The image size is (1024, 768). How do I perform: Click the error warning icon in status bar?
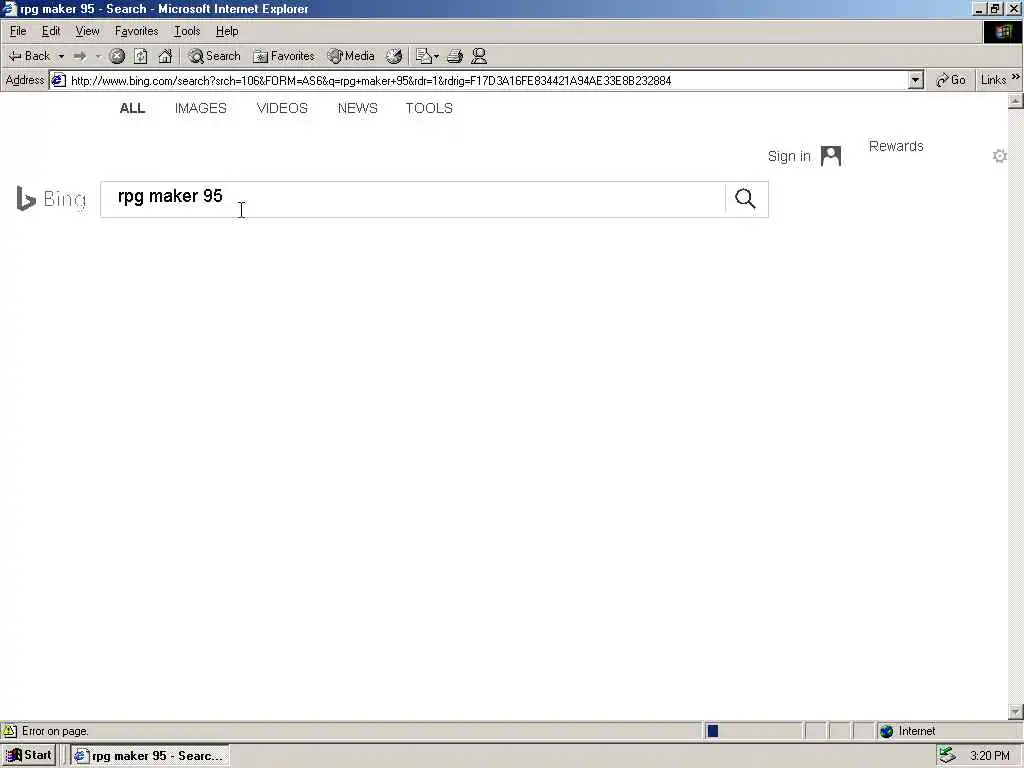[10, 731]
